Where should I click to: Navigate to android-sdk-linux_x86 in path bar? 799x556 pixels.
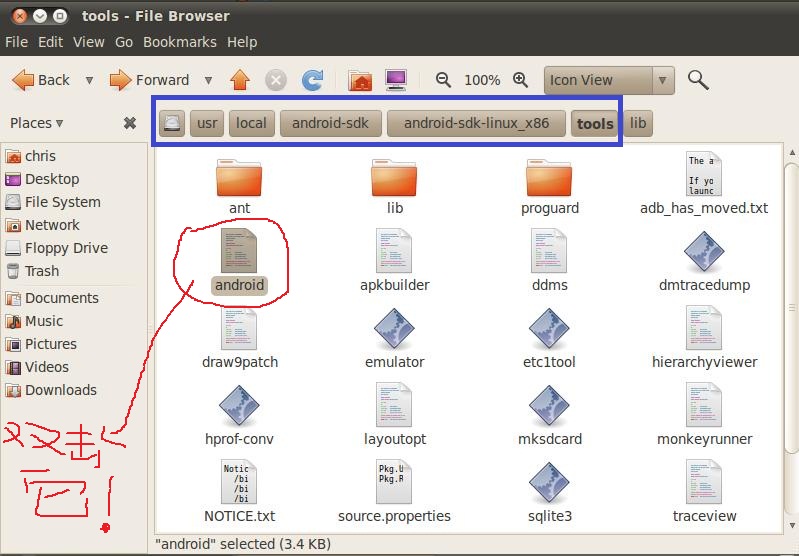point(476,123)
